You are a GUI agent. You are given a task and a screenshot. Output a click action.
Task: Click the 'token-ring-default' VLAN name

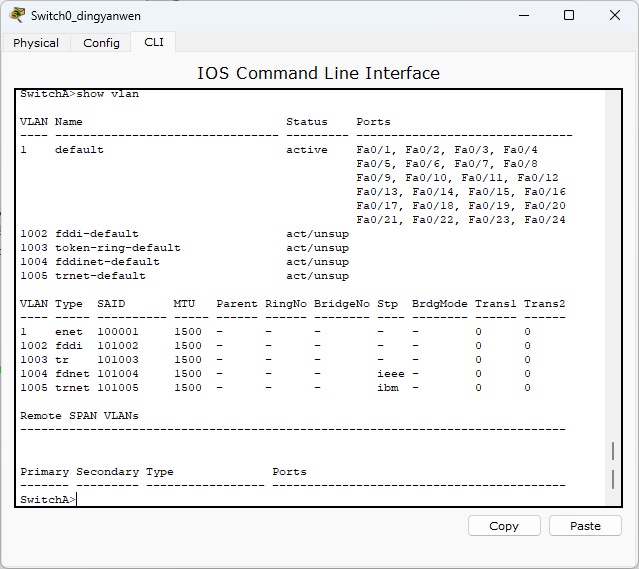click(118, 248)
